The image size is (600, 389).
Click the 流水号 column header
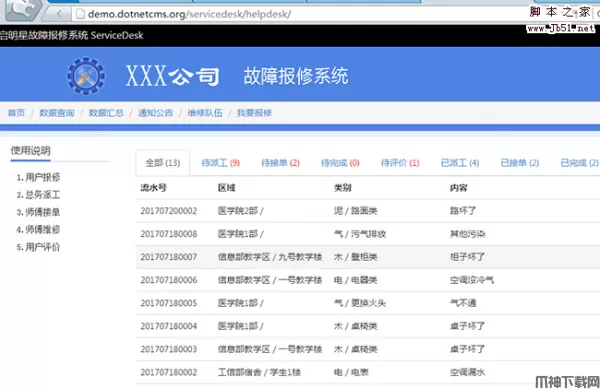(x=153, y=188)
